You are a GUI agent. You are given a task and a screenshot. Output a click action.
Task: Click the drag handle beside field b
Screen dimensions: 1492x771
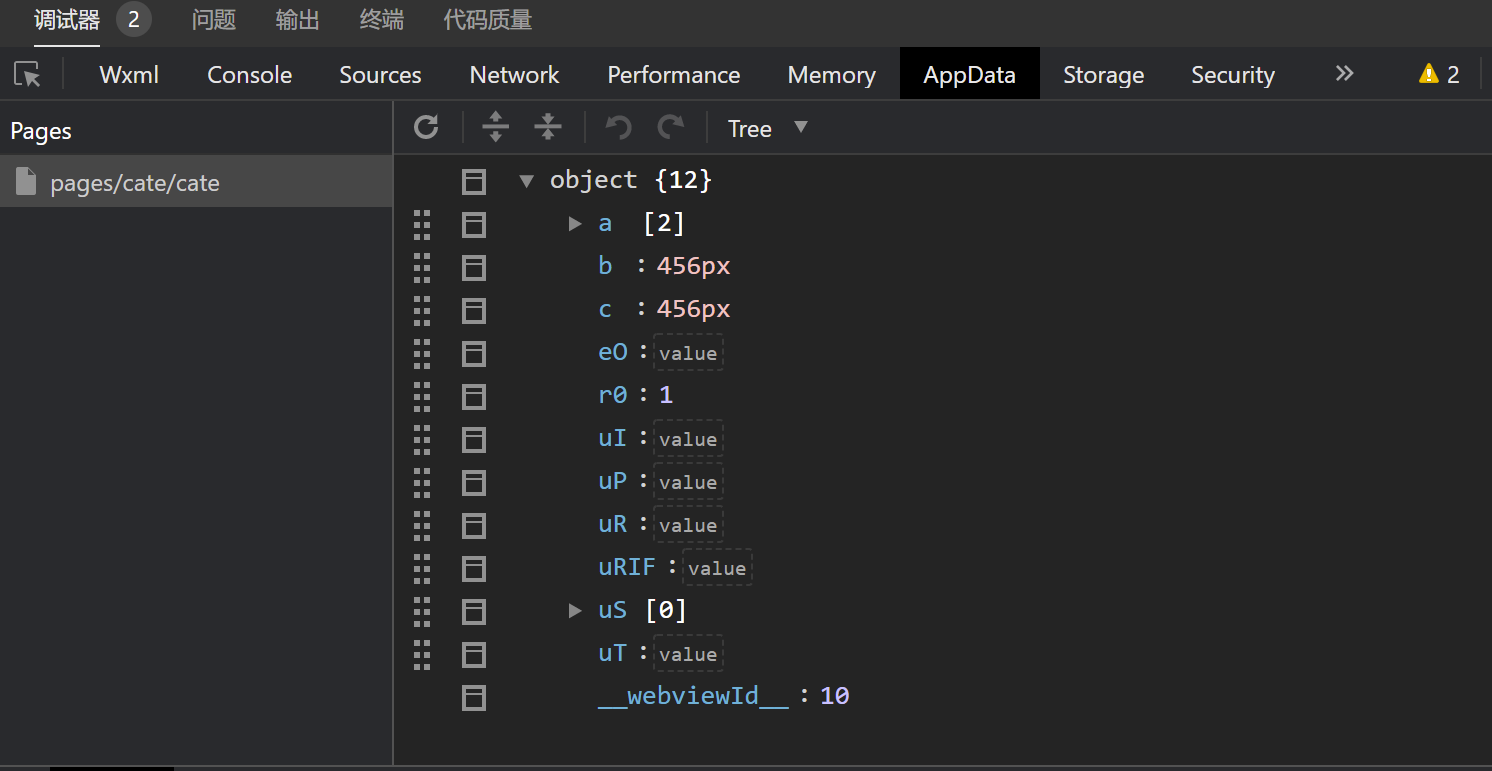click(422, 267)
